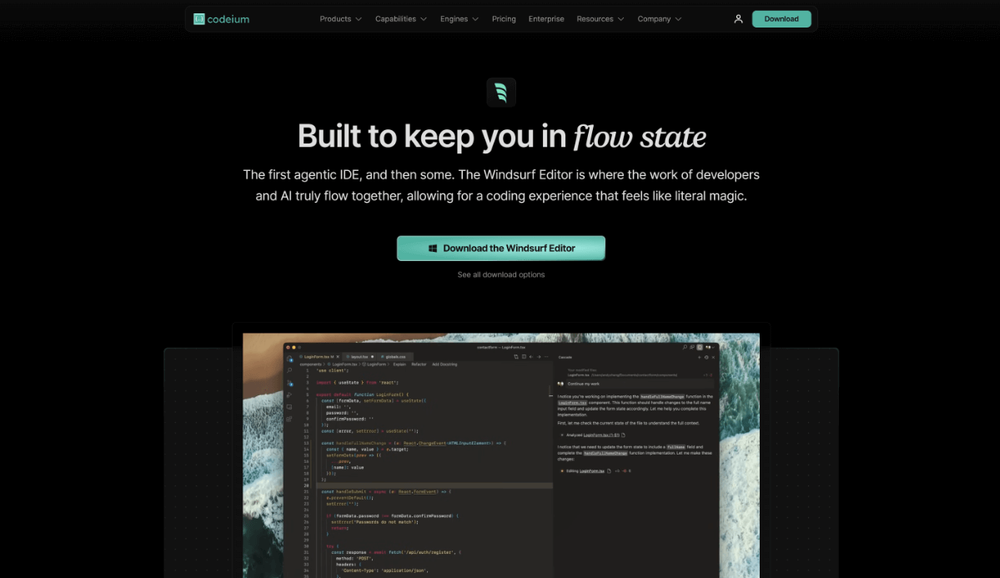Open the Enterprise page

[x=546, y=19]
